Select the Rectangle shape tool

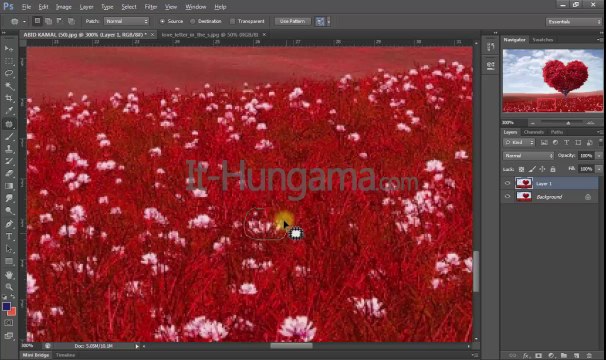click(9, 261)
